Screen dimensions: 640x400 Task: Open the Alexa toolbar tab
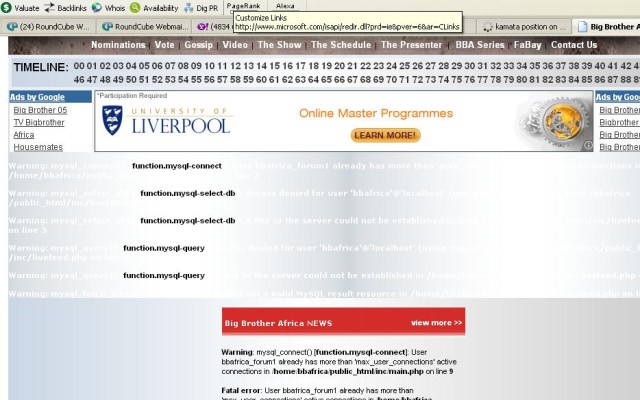pyautogui.click(x=285, y=6)
